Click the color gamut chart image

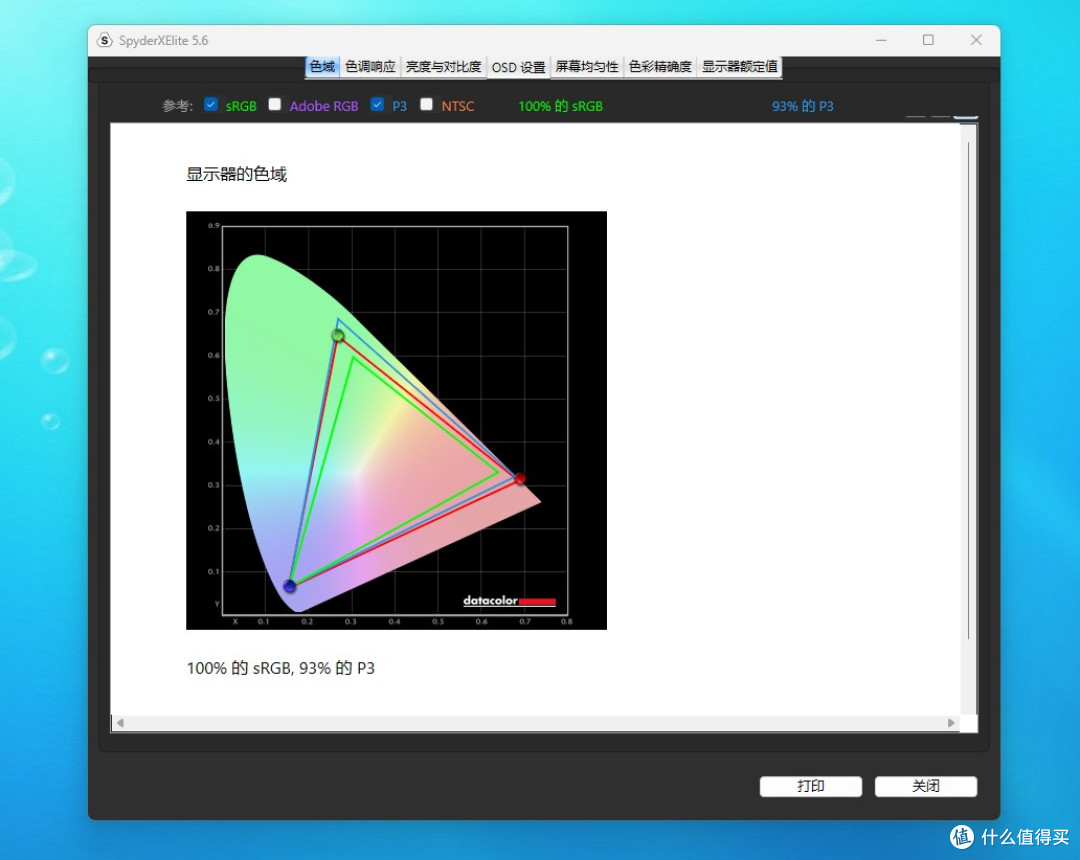[x=396, y=420]
